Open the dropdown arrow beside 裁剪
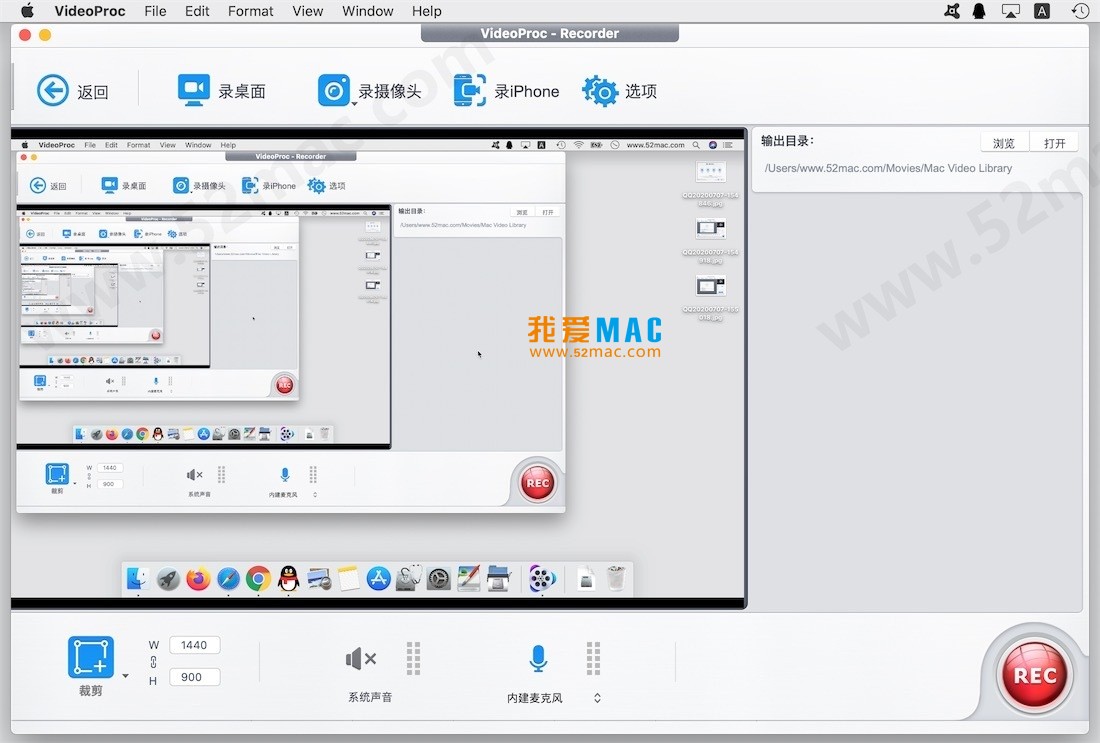1100x743 pixels. tap(126, 676)
